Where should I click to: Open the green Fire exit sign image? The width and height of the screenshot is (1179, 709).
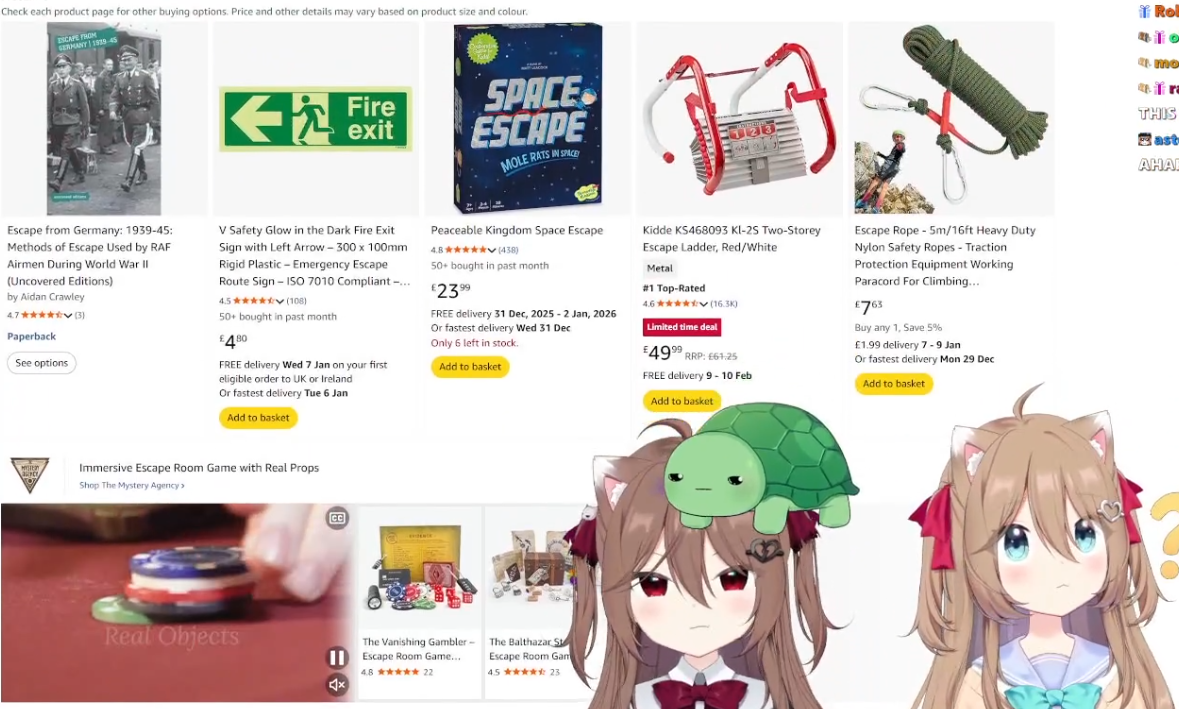(x=315, y=119)
